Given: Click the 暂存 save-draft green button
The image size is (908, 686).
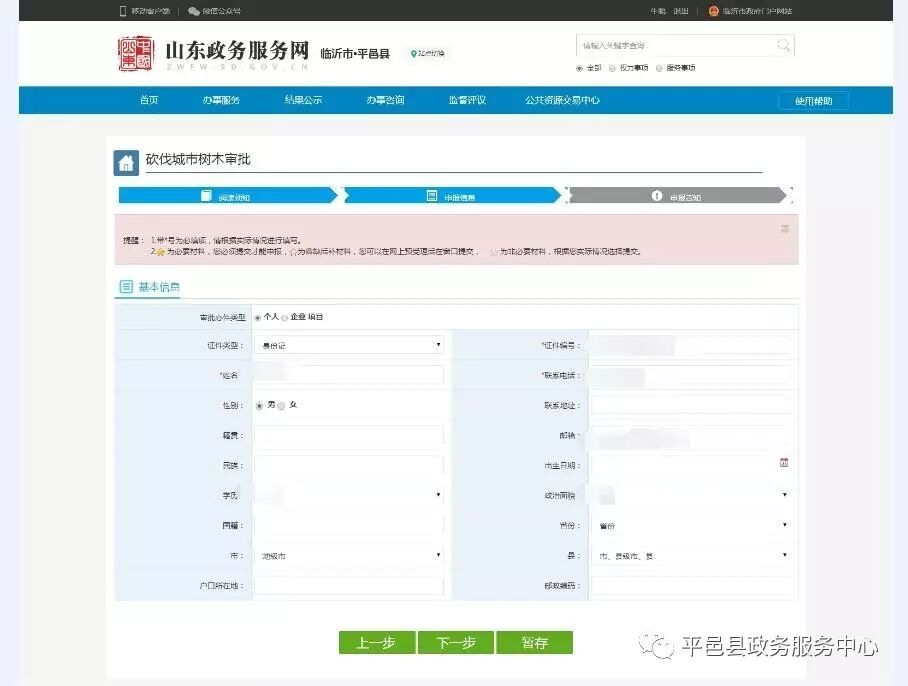Looking at the screenshot, I should point(535,642).
